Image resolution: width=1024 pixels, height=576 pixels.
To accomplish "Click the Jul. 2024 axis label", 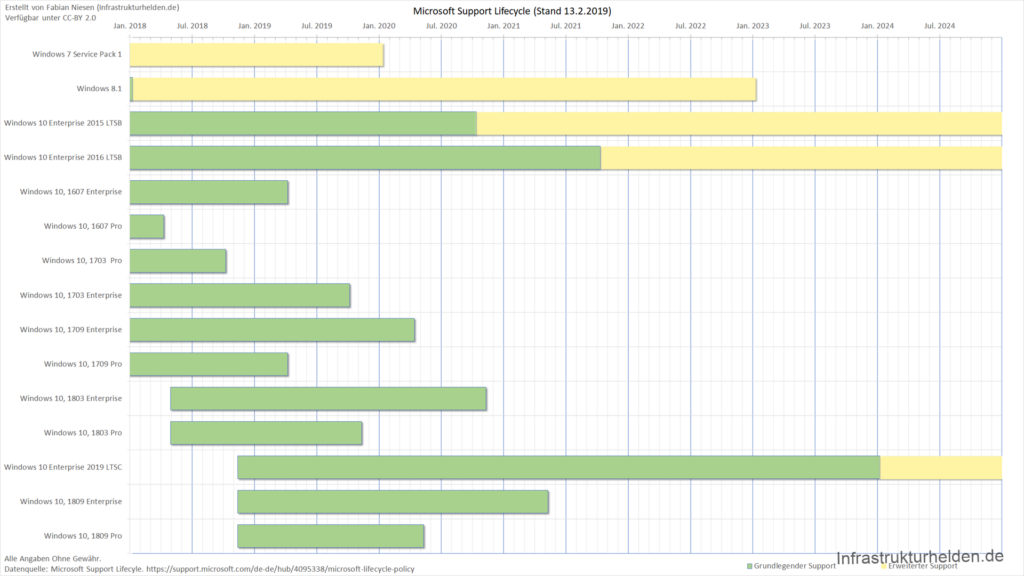I will (939, 26).
